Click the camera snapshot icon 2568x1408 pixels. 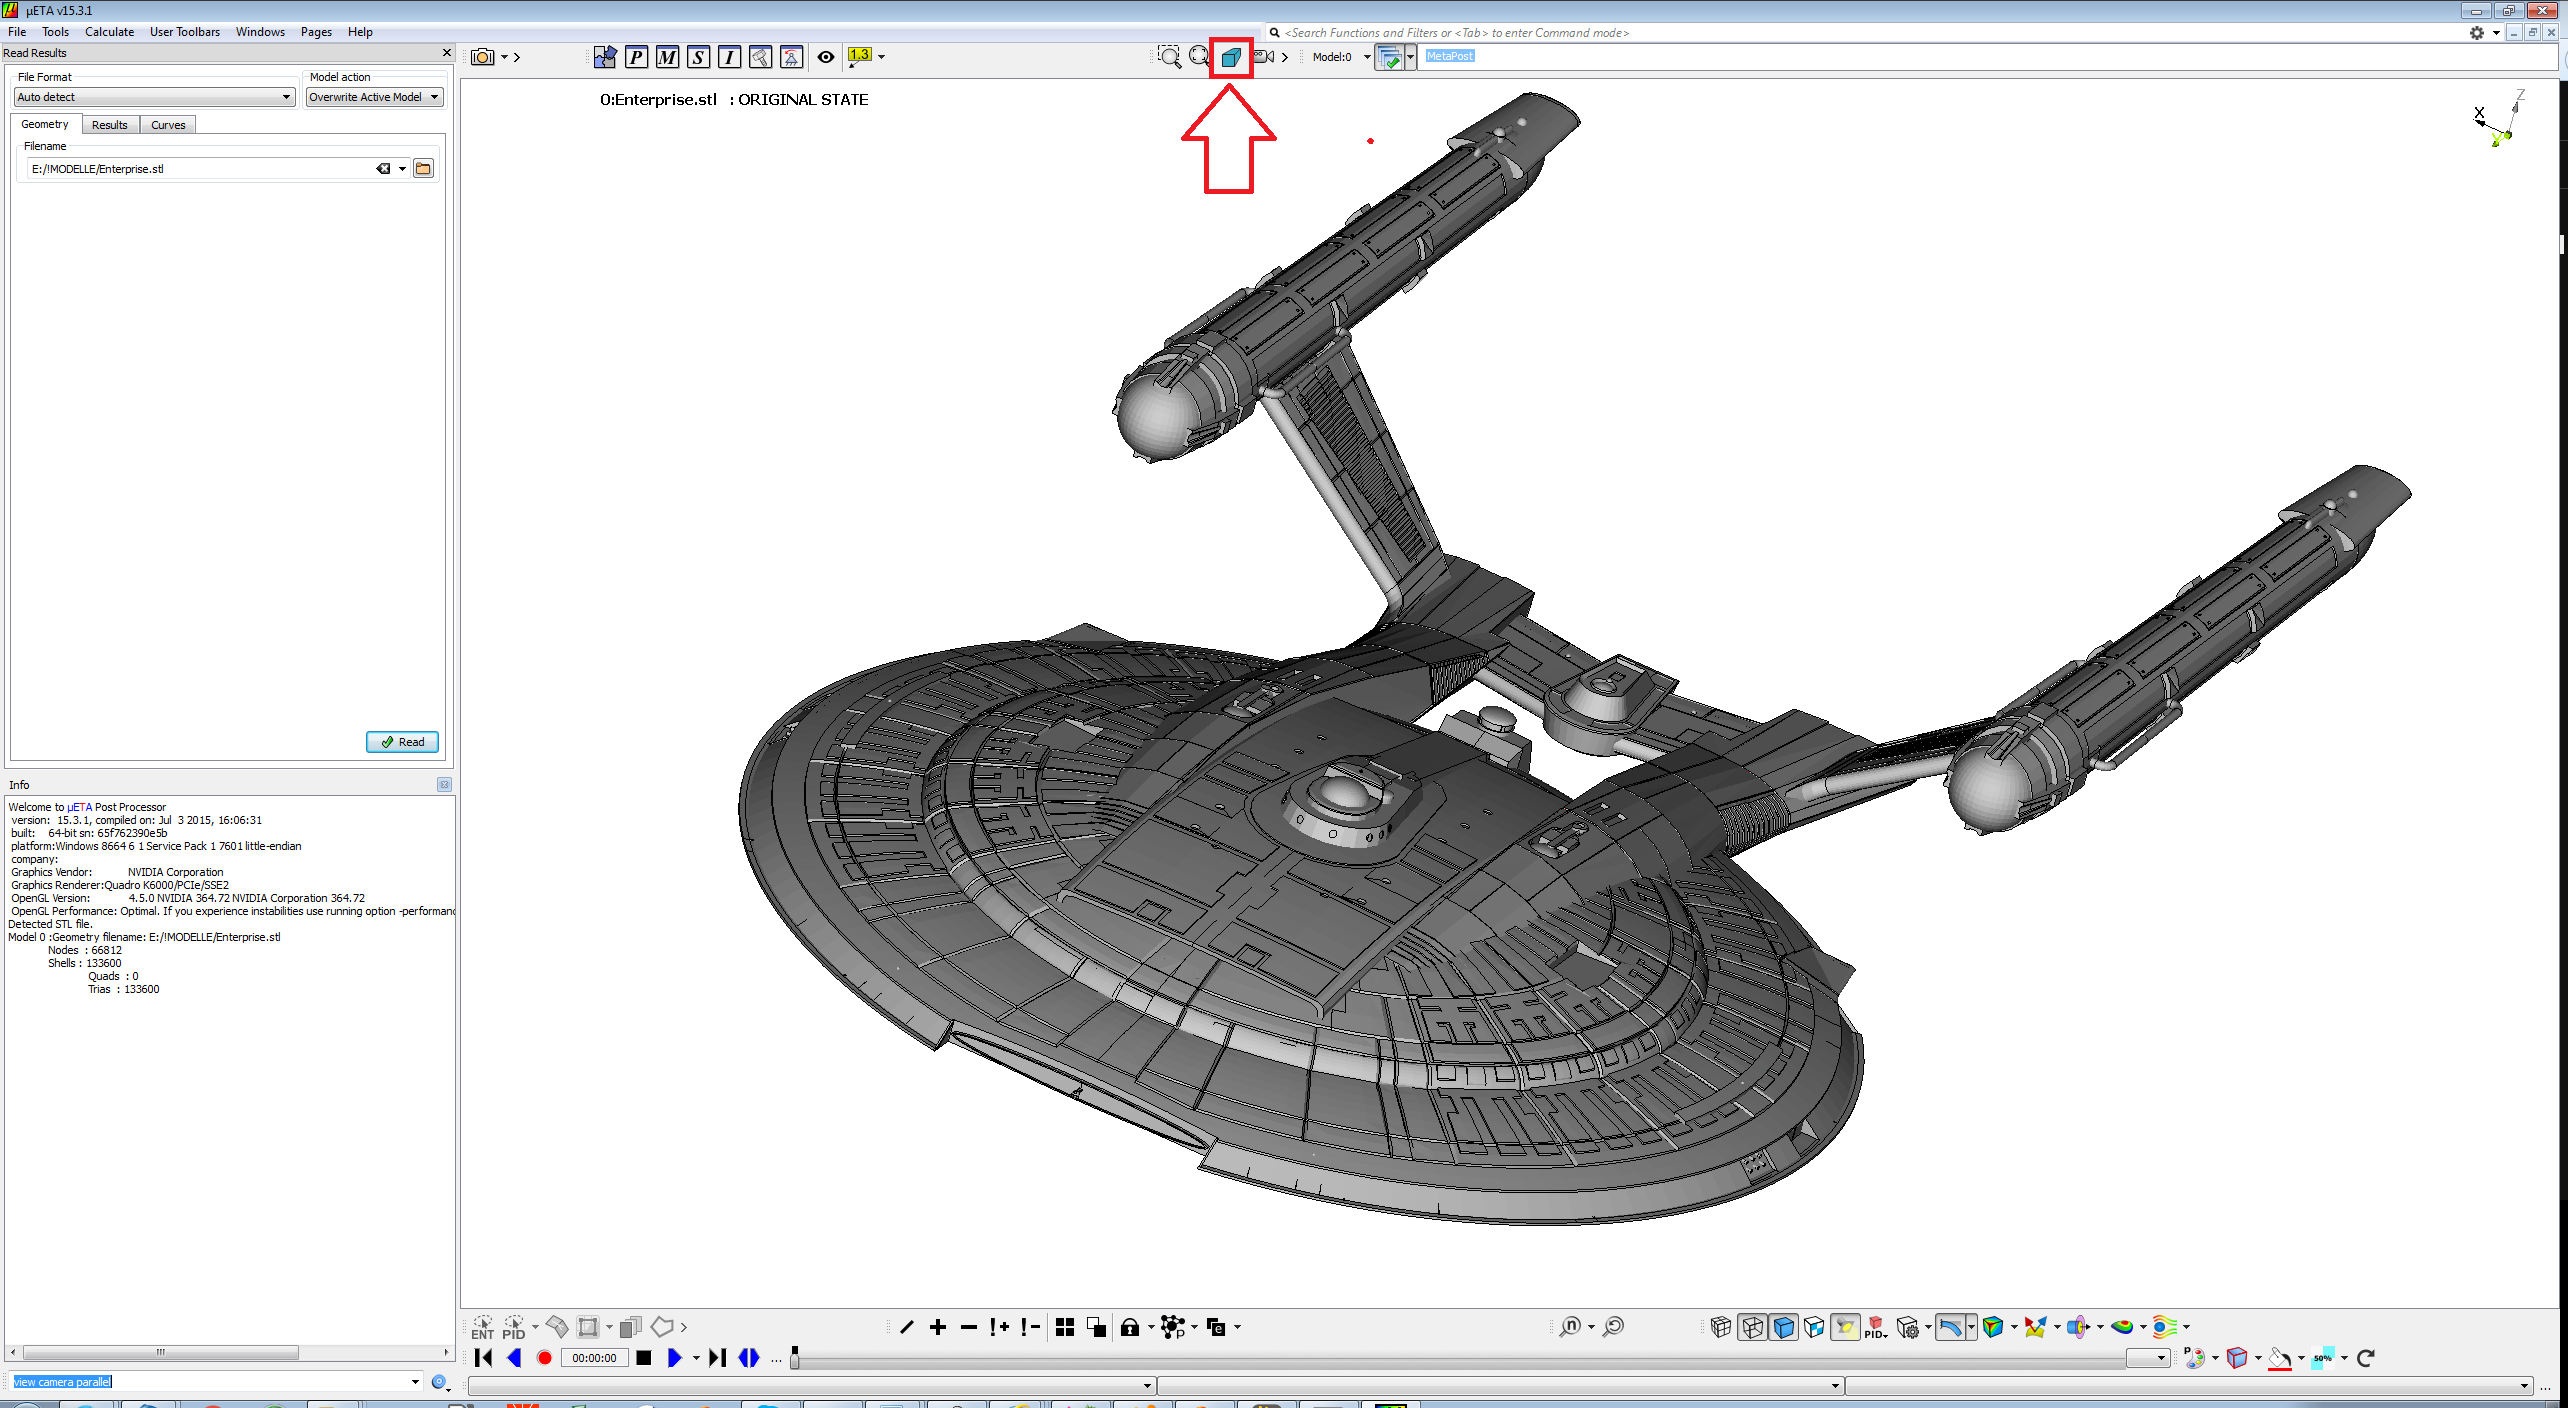click(483, 57)
